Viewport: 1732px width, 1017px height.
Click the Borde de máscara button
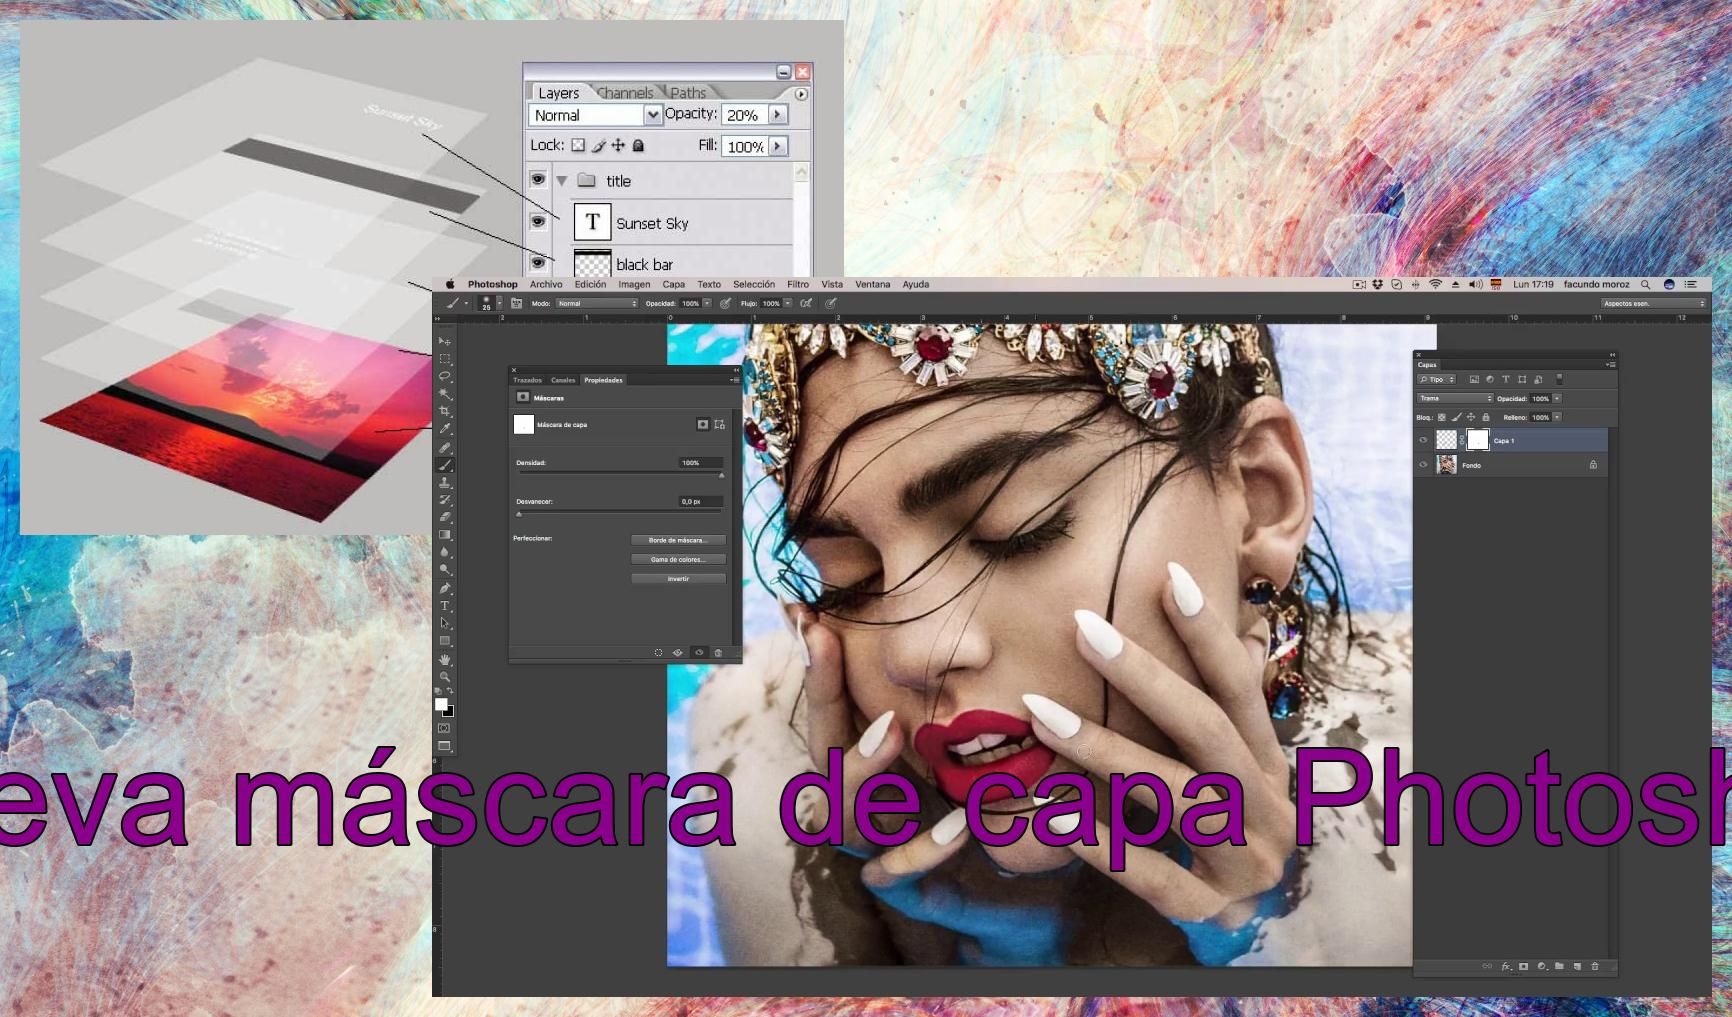(678, 540)
